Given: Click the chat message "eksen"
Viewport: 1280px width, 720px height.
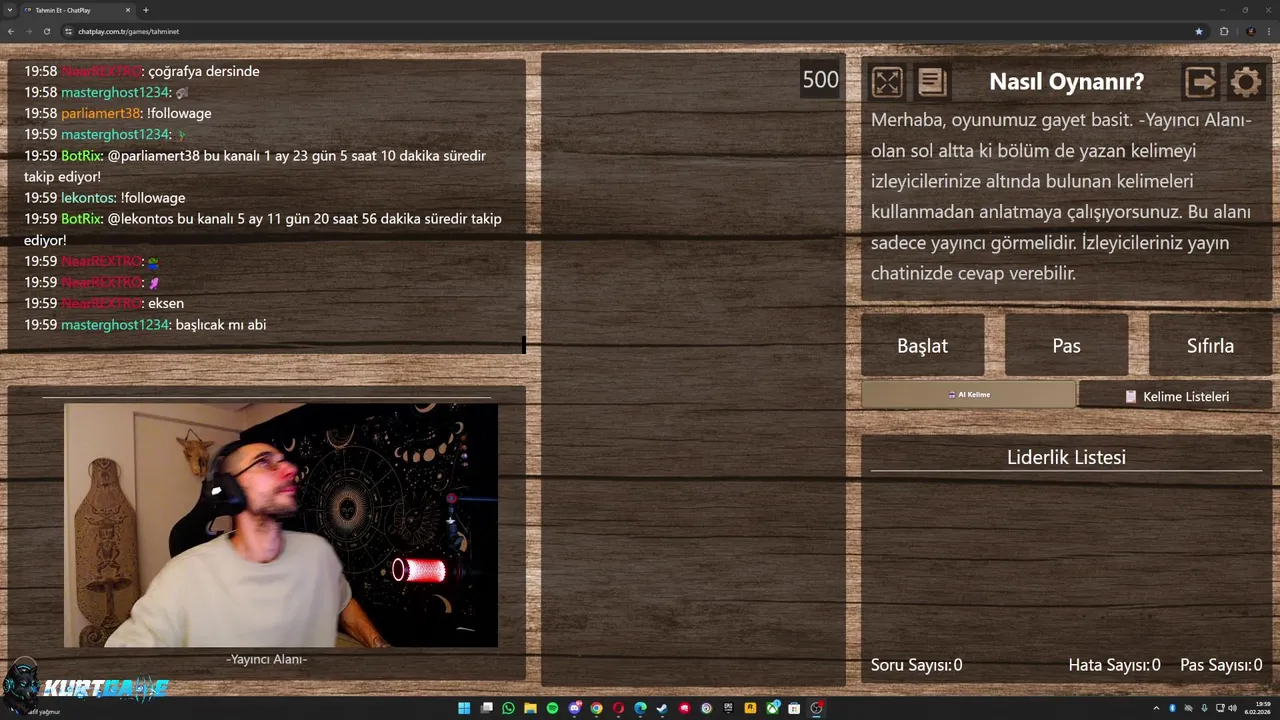Looking at the screenshot, I should coord(166,303).
